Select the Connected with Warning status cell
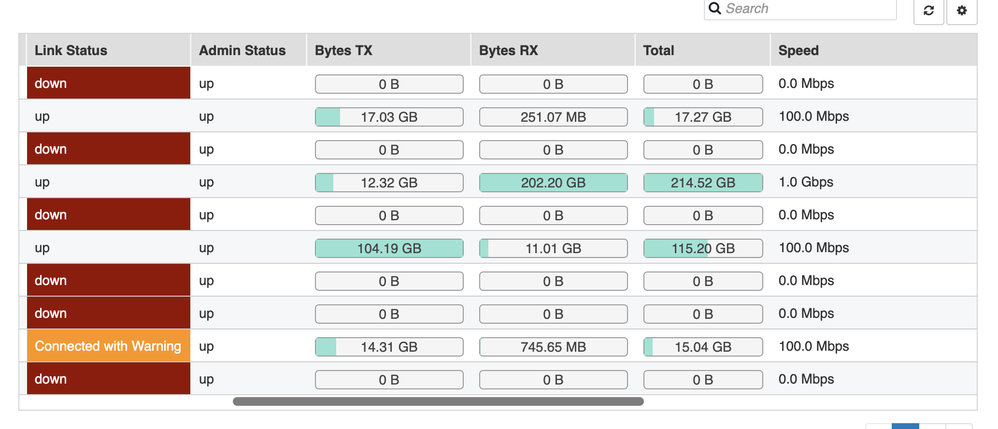Screen dimensions: 998x429 (x=108, y=346)
